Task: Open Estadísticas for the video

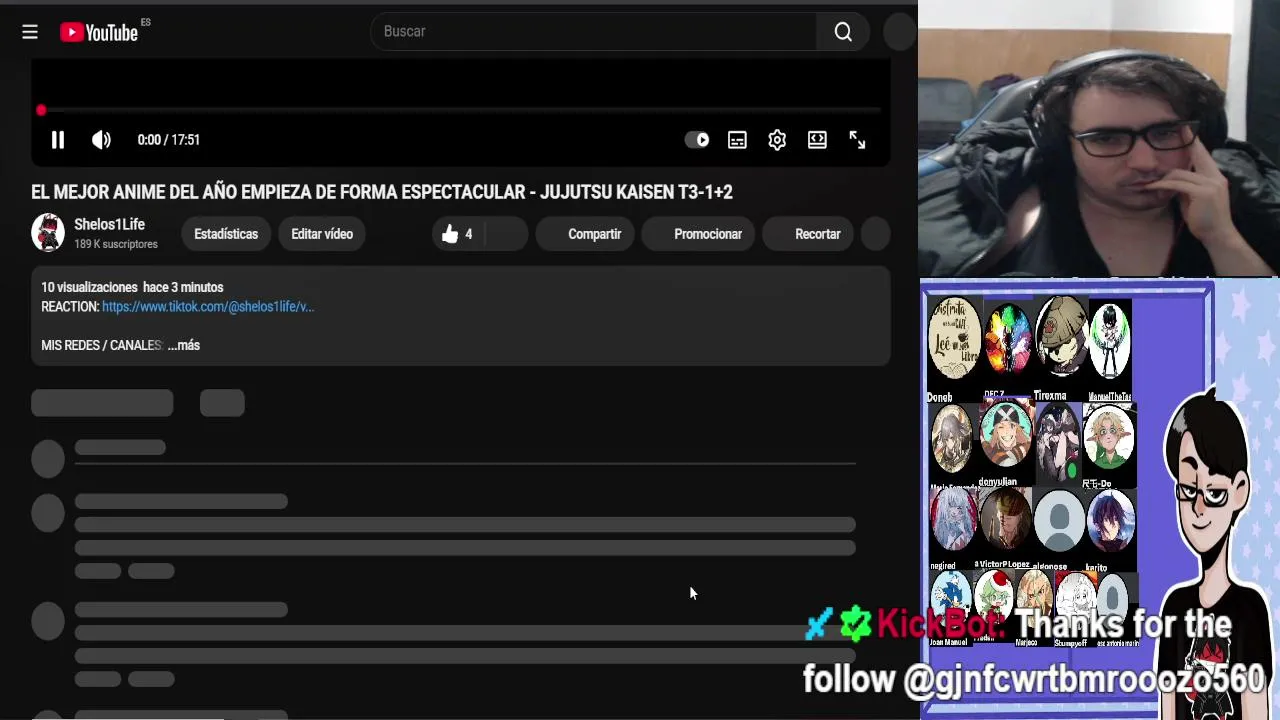Action: [x=226, y=234]
